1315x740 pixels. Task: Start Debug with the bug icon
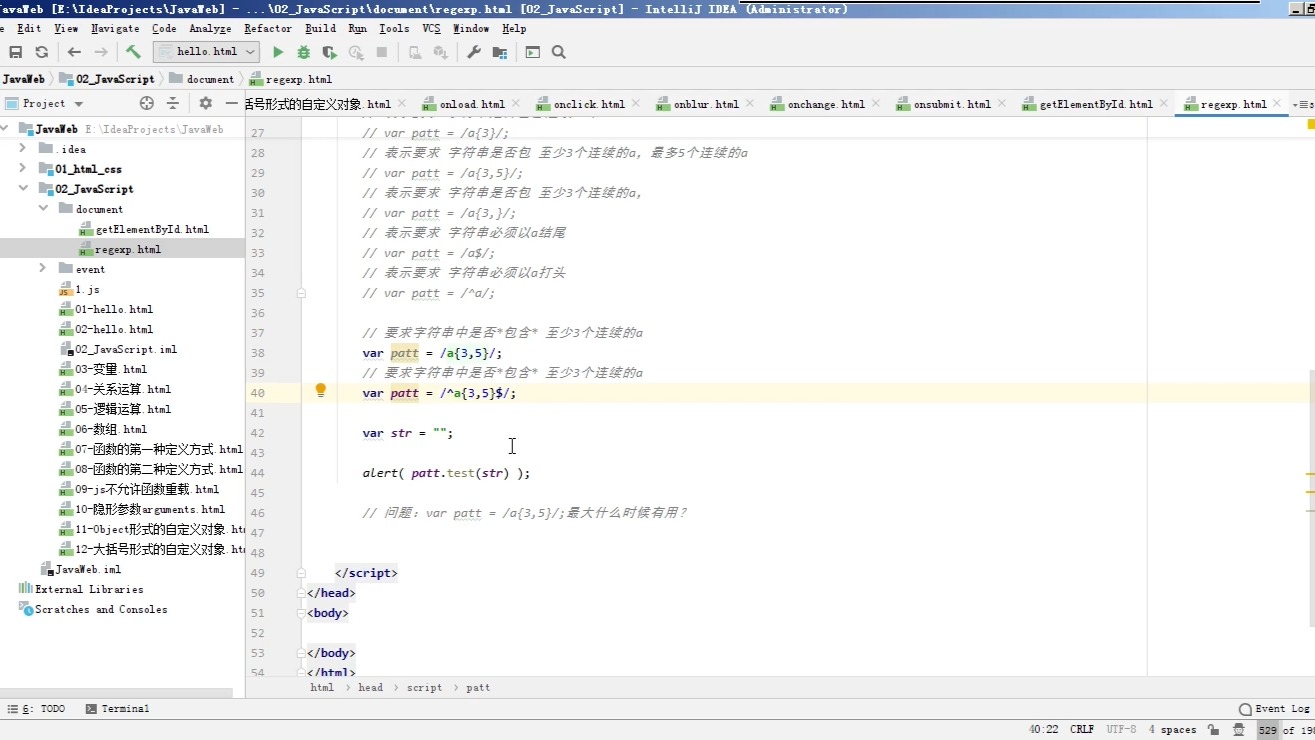point(304,52)
